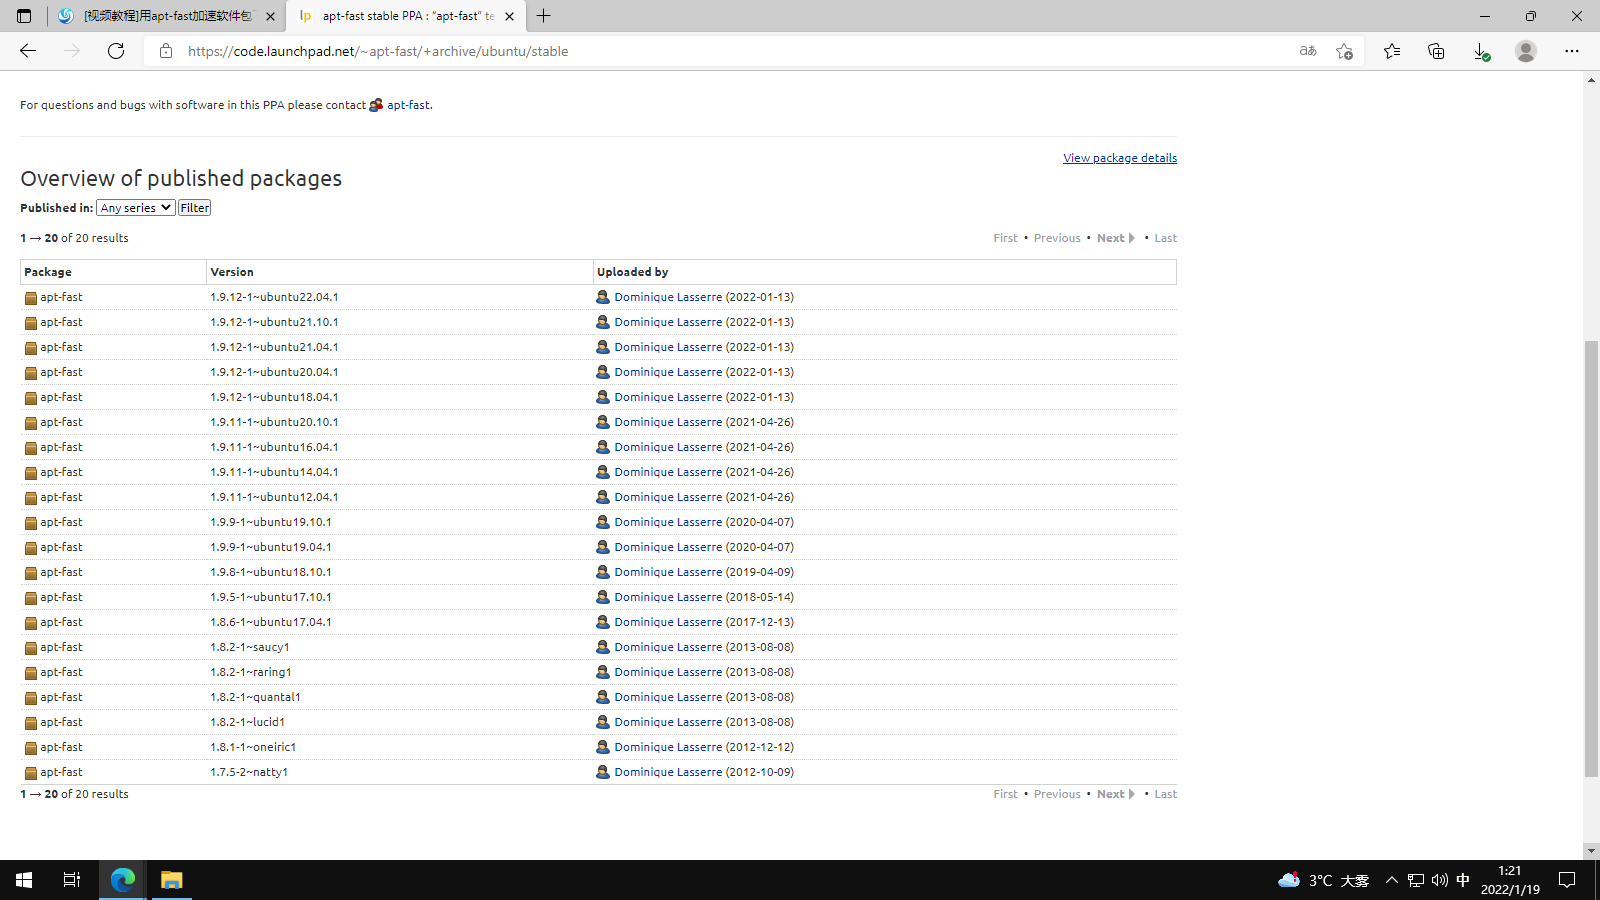The height and width of the screenshot is (900, 1600).
Task: Open the Published in series dropdown
Action: tap(136, 208)
